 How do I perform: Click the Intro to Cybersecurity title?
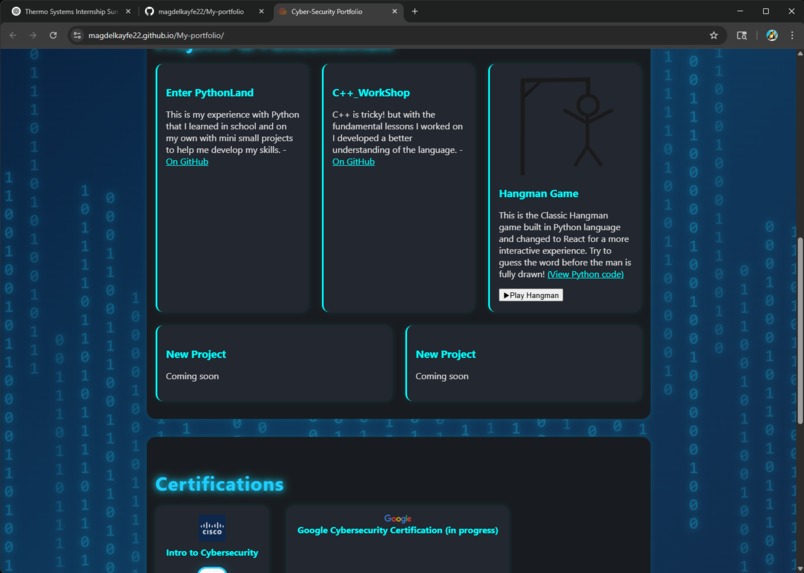pyautogui.click(x=212, y=552)
